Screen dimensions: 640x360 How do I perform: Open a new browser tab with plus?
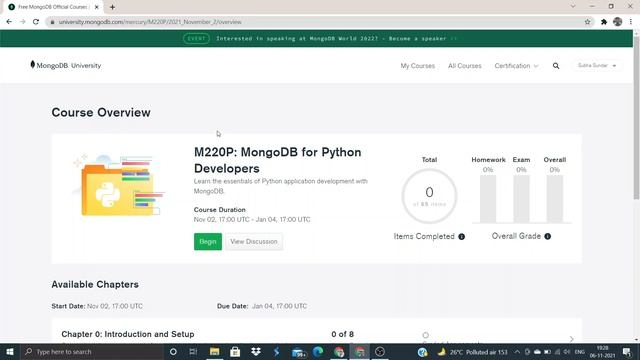click(x=112, y=7)
